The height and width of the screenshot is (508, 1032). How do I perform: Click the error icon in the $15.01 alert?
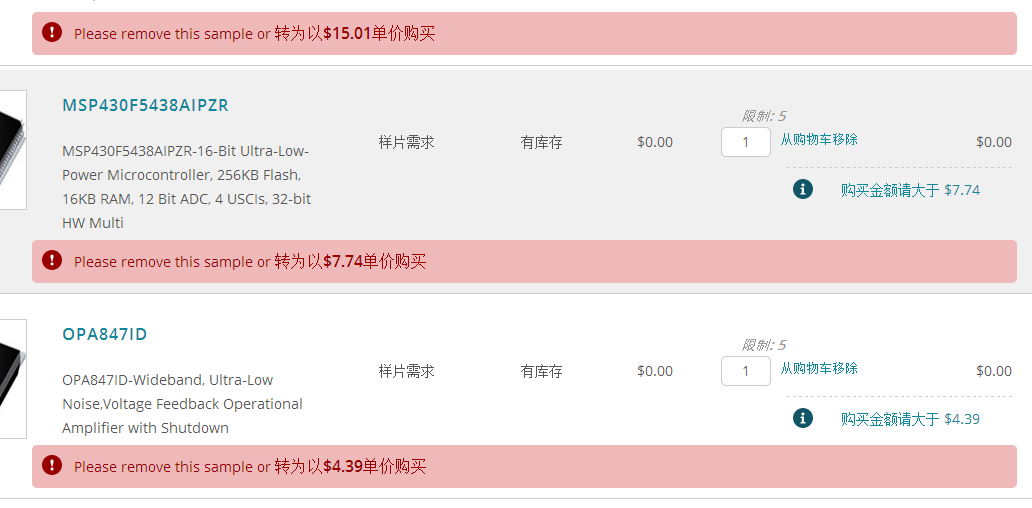(52, 33)
